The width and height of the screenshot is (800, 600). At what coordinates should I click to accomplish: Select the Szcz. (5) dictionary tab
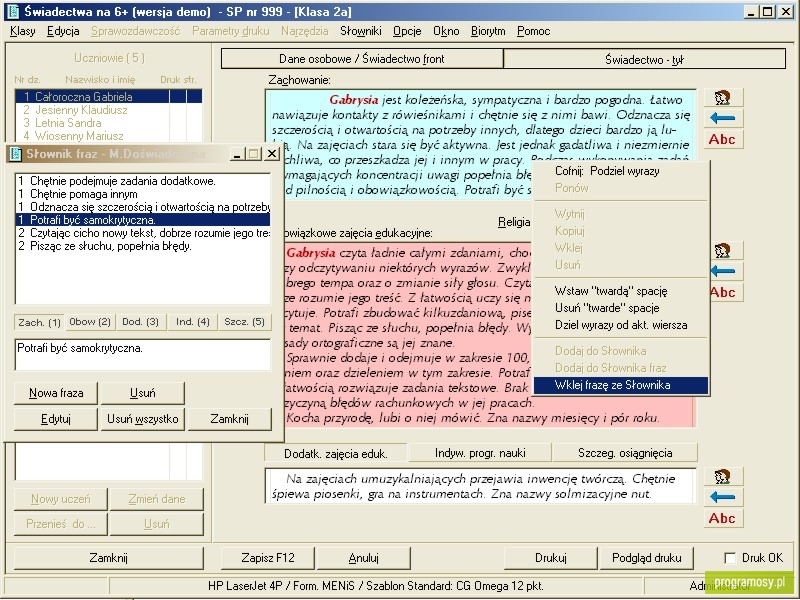244,322
